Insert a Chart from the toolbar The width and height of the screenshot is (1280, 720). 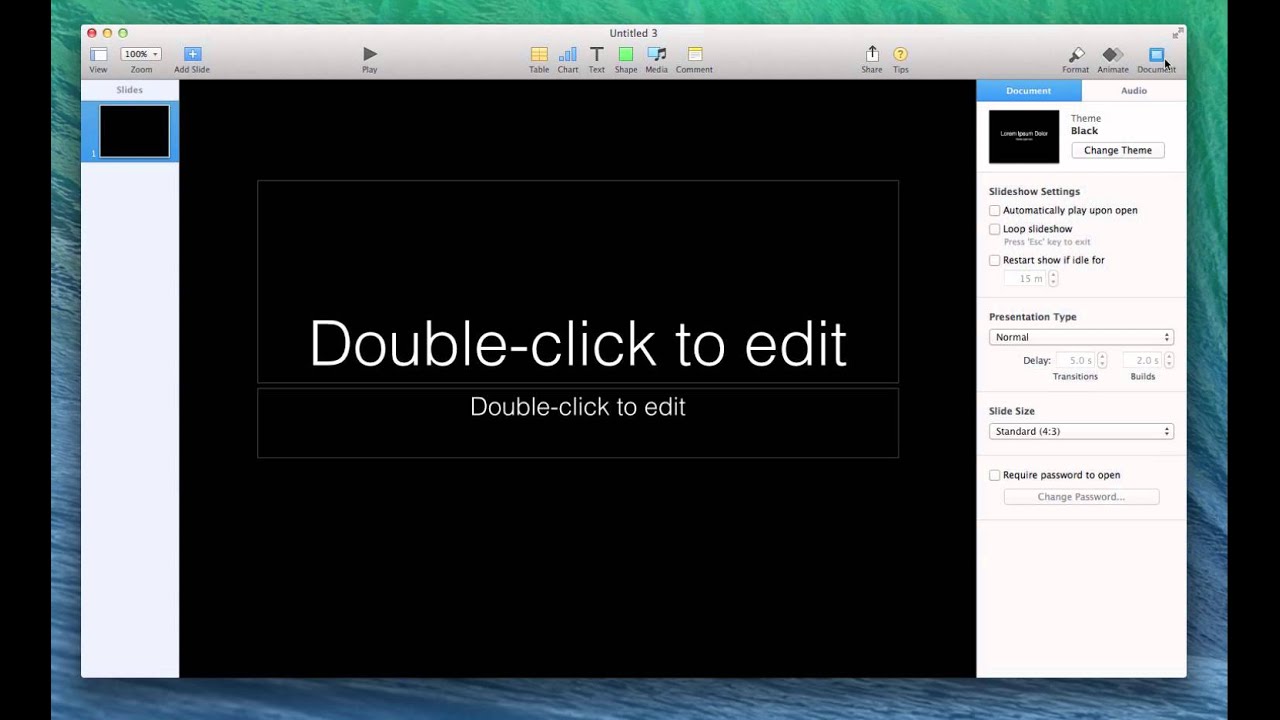pyautogui.click(x=567, y=54)
